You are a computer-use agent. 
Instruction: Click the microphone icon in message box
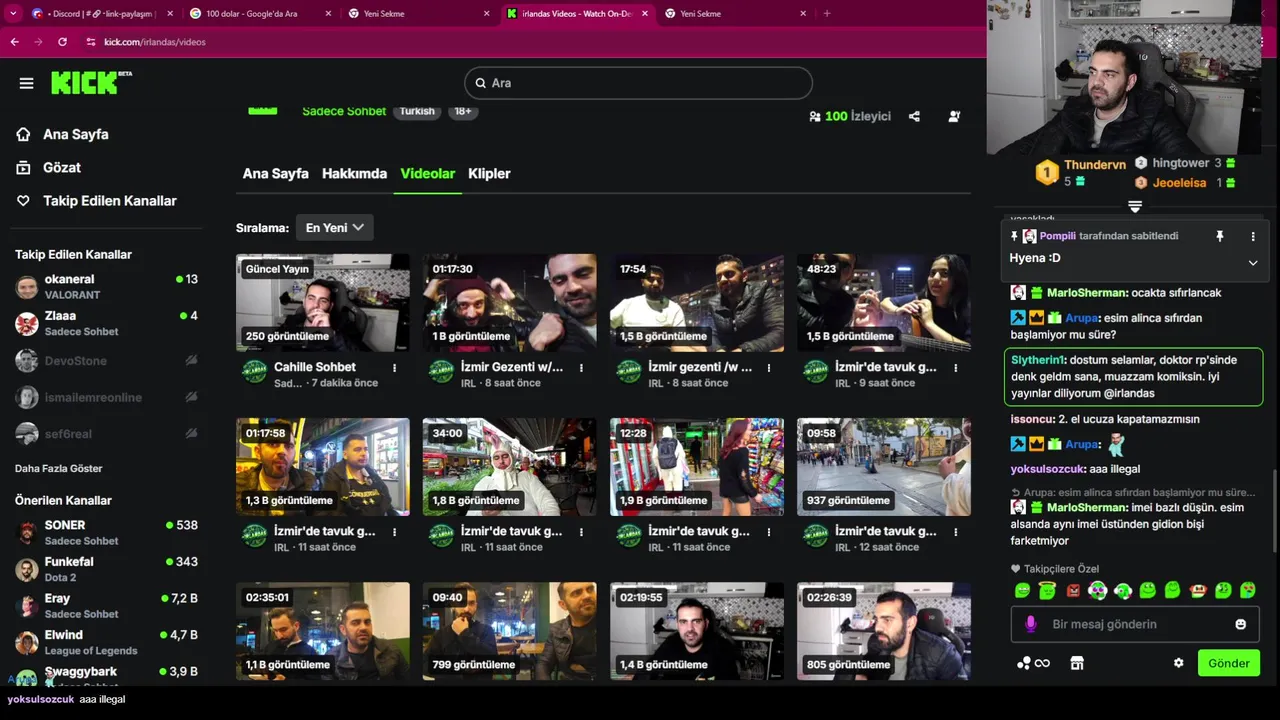pos(1031,624)
